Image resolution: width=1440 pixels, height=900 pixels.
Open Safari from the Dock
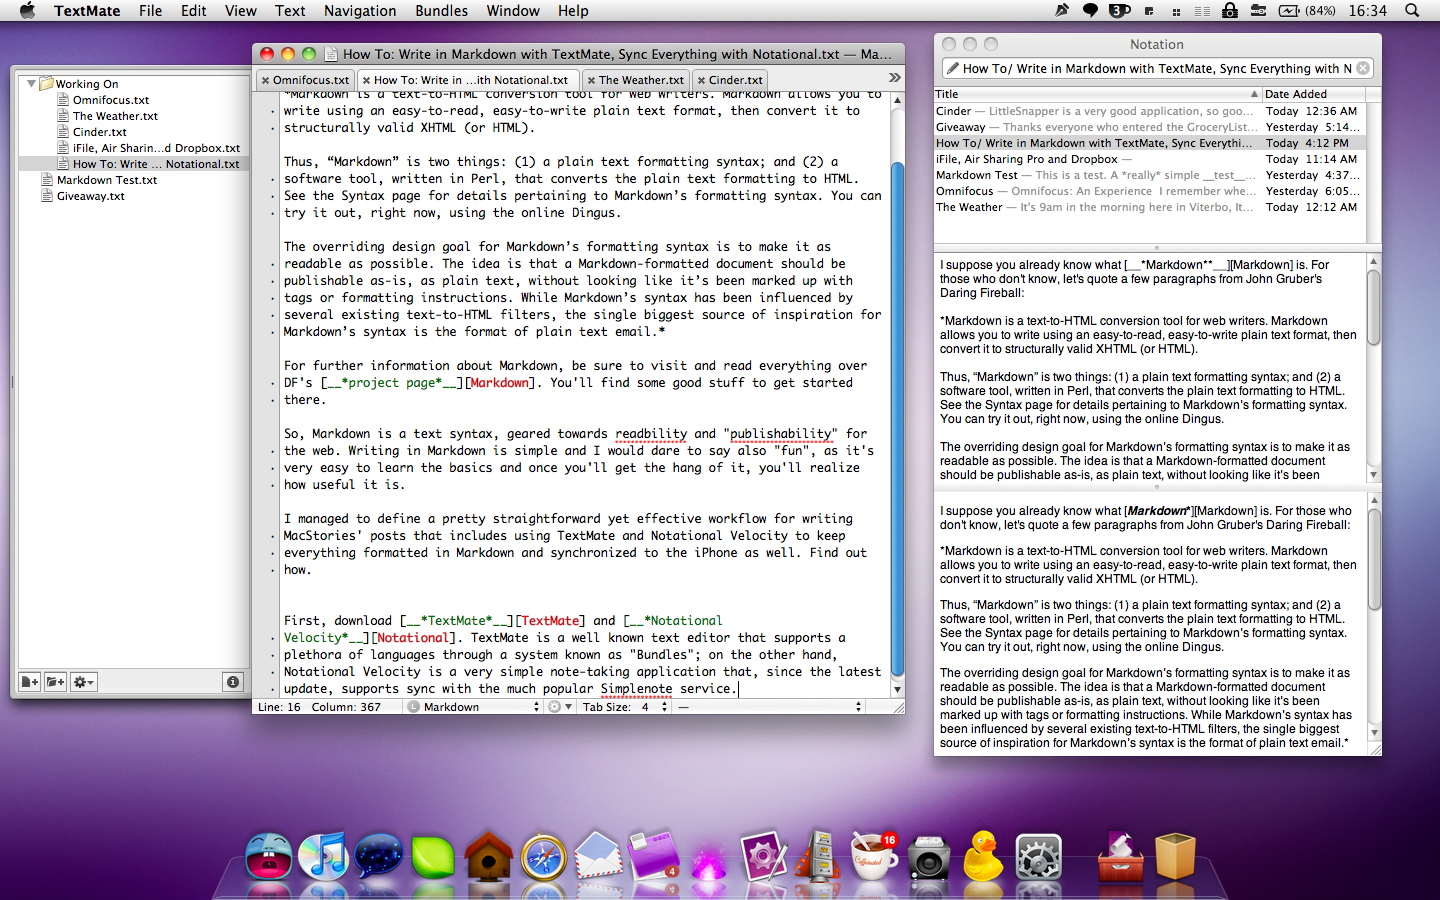coord(542,857)
